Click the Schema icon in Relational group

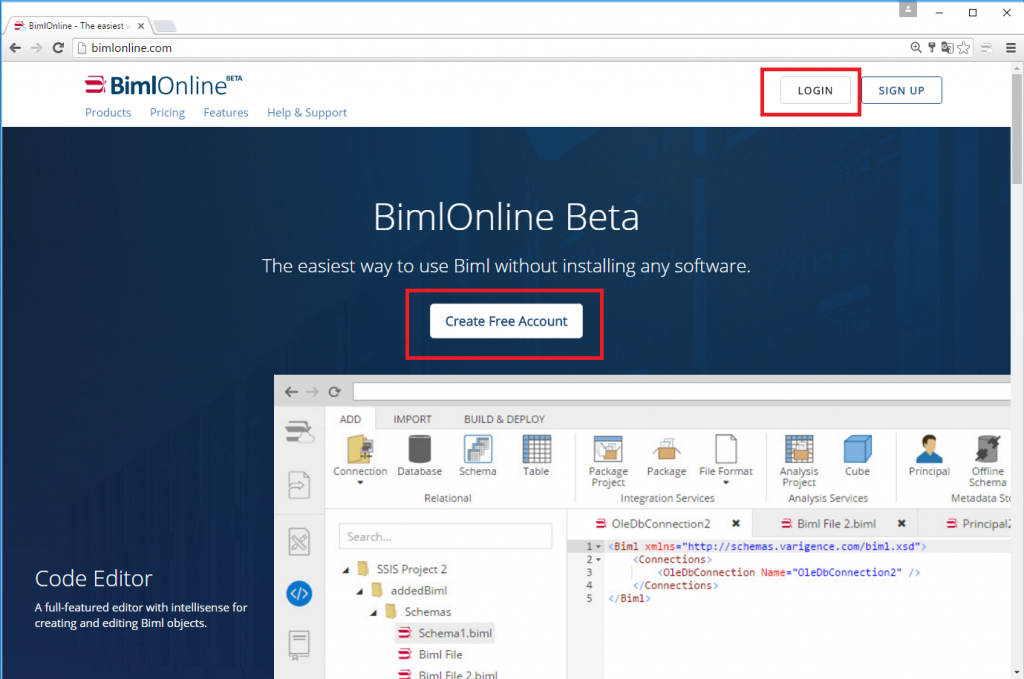477,450
